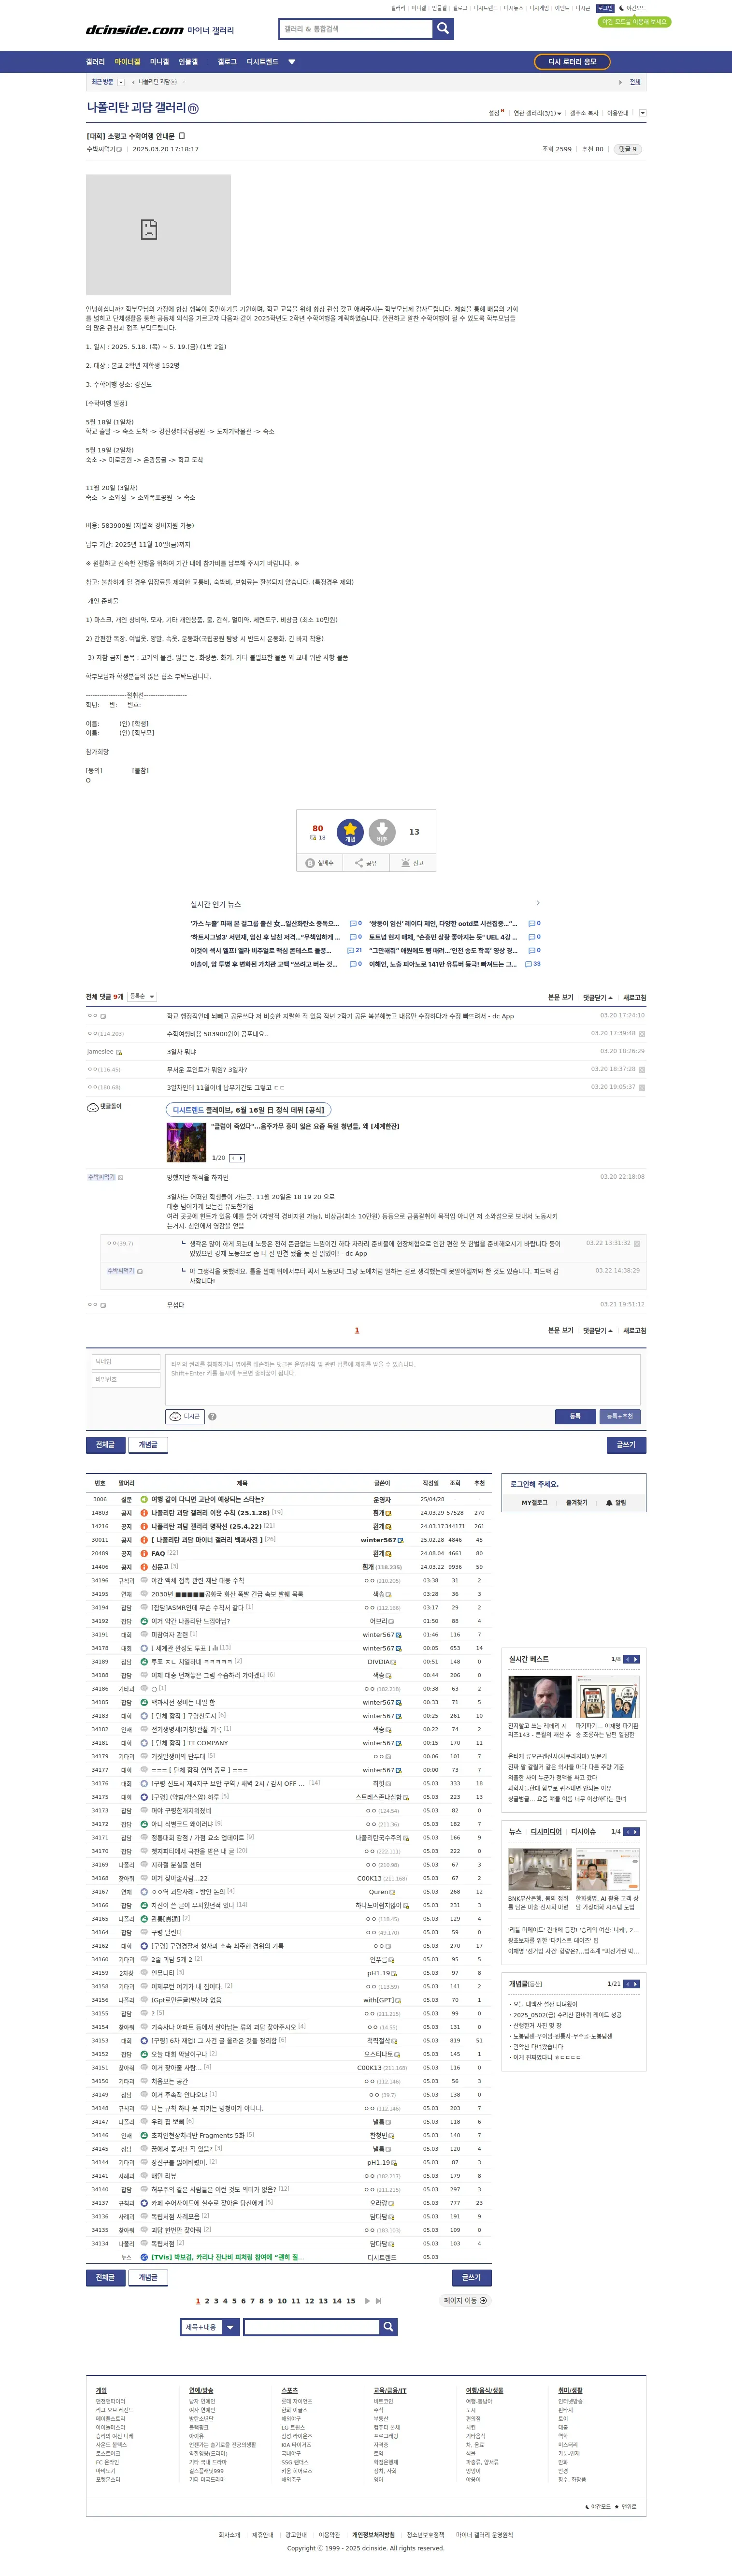The height and width of the screenshot is (2576, 732).
Task: Click 본문 보기 above comment list
Action: tap(561, 997)
